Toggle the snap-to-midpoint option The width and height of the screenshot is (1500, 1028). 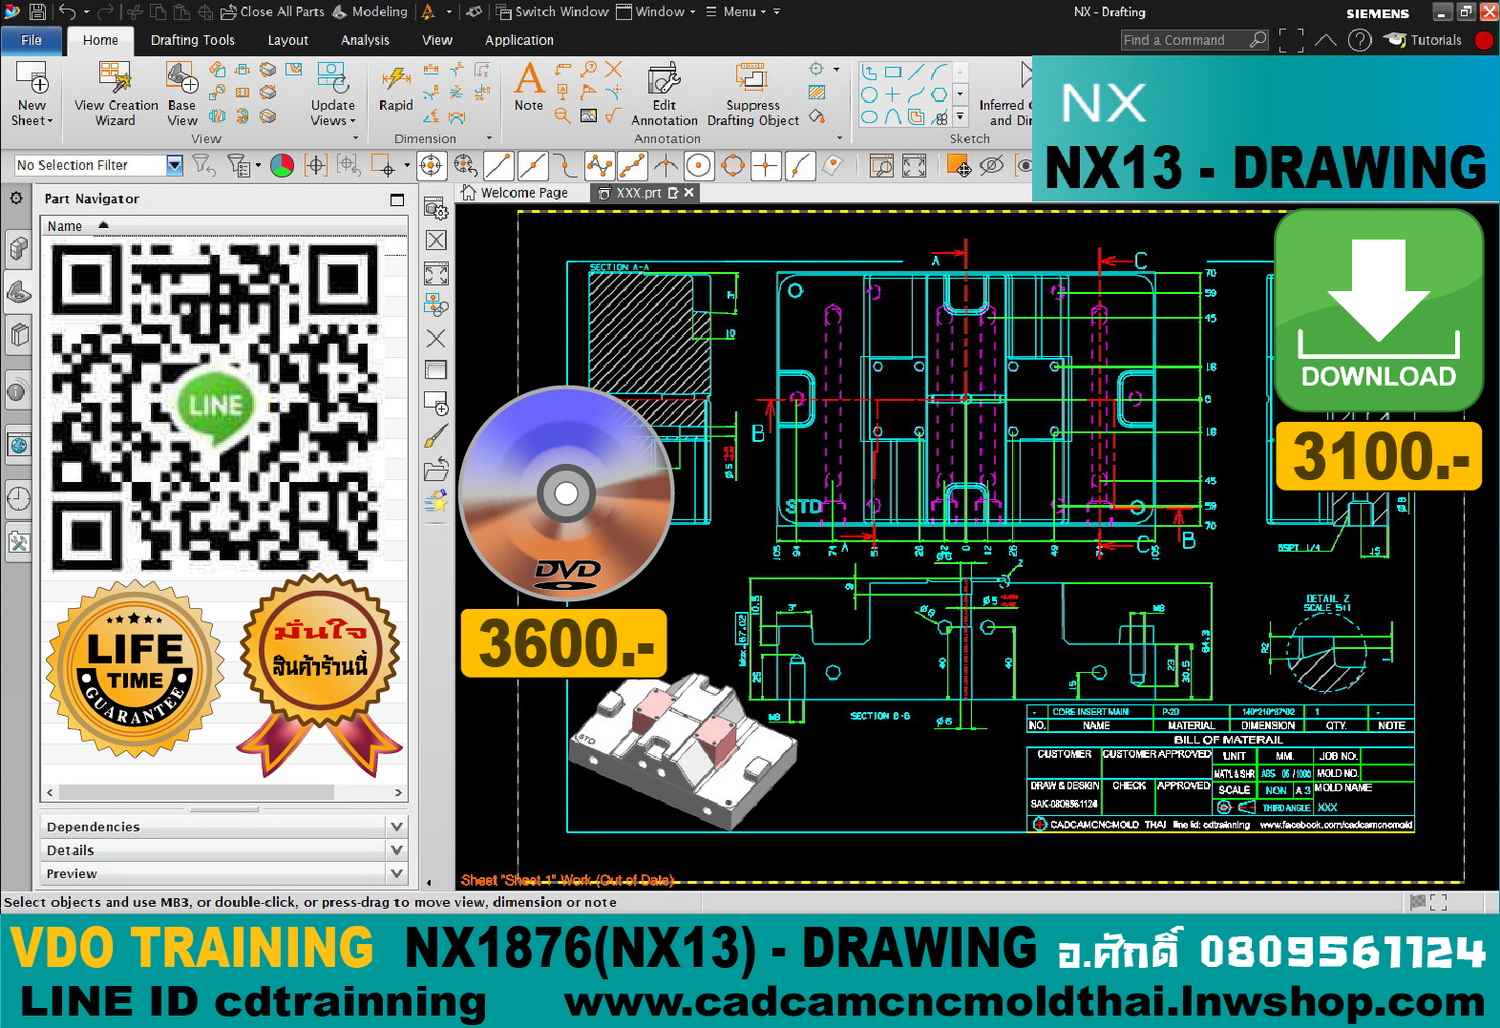[532, 166]
